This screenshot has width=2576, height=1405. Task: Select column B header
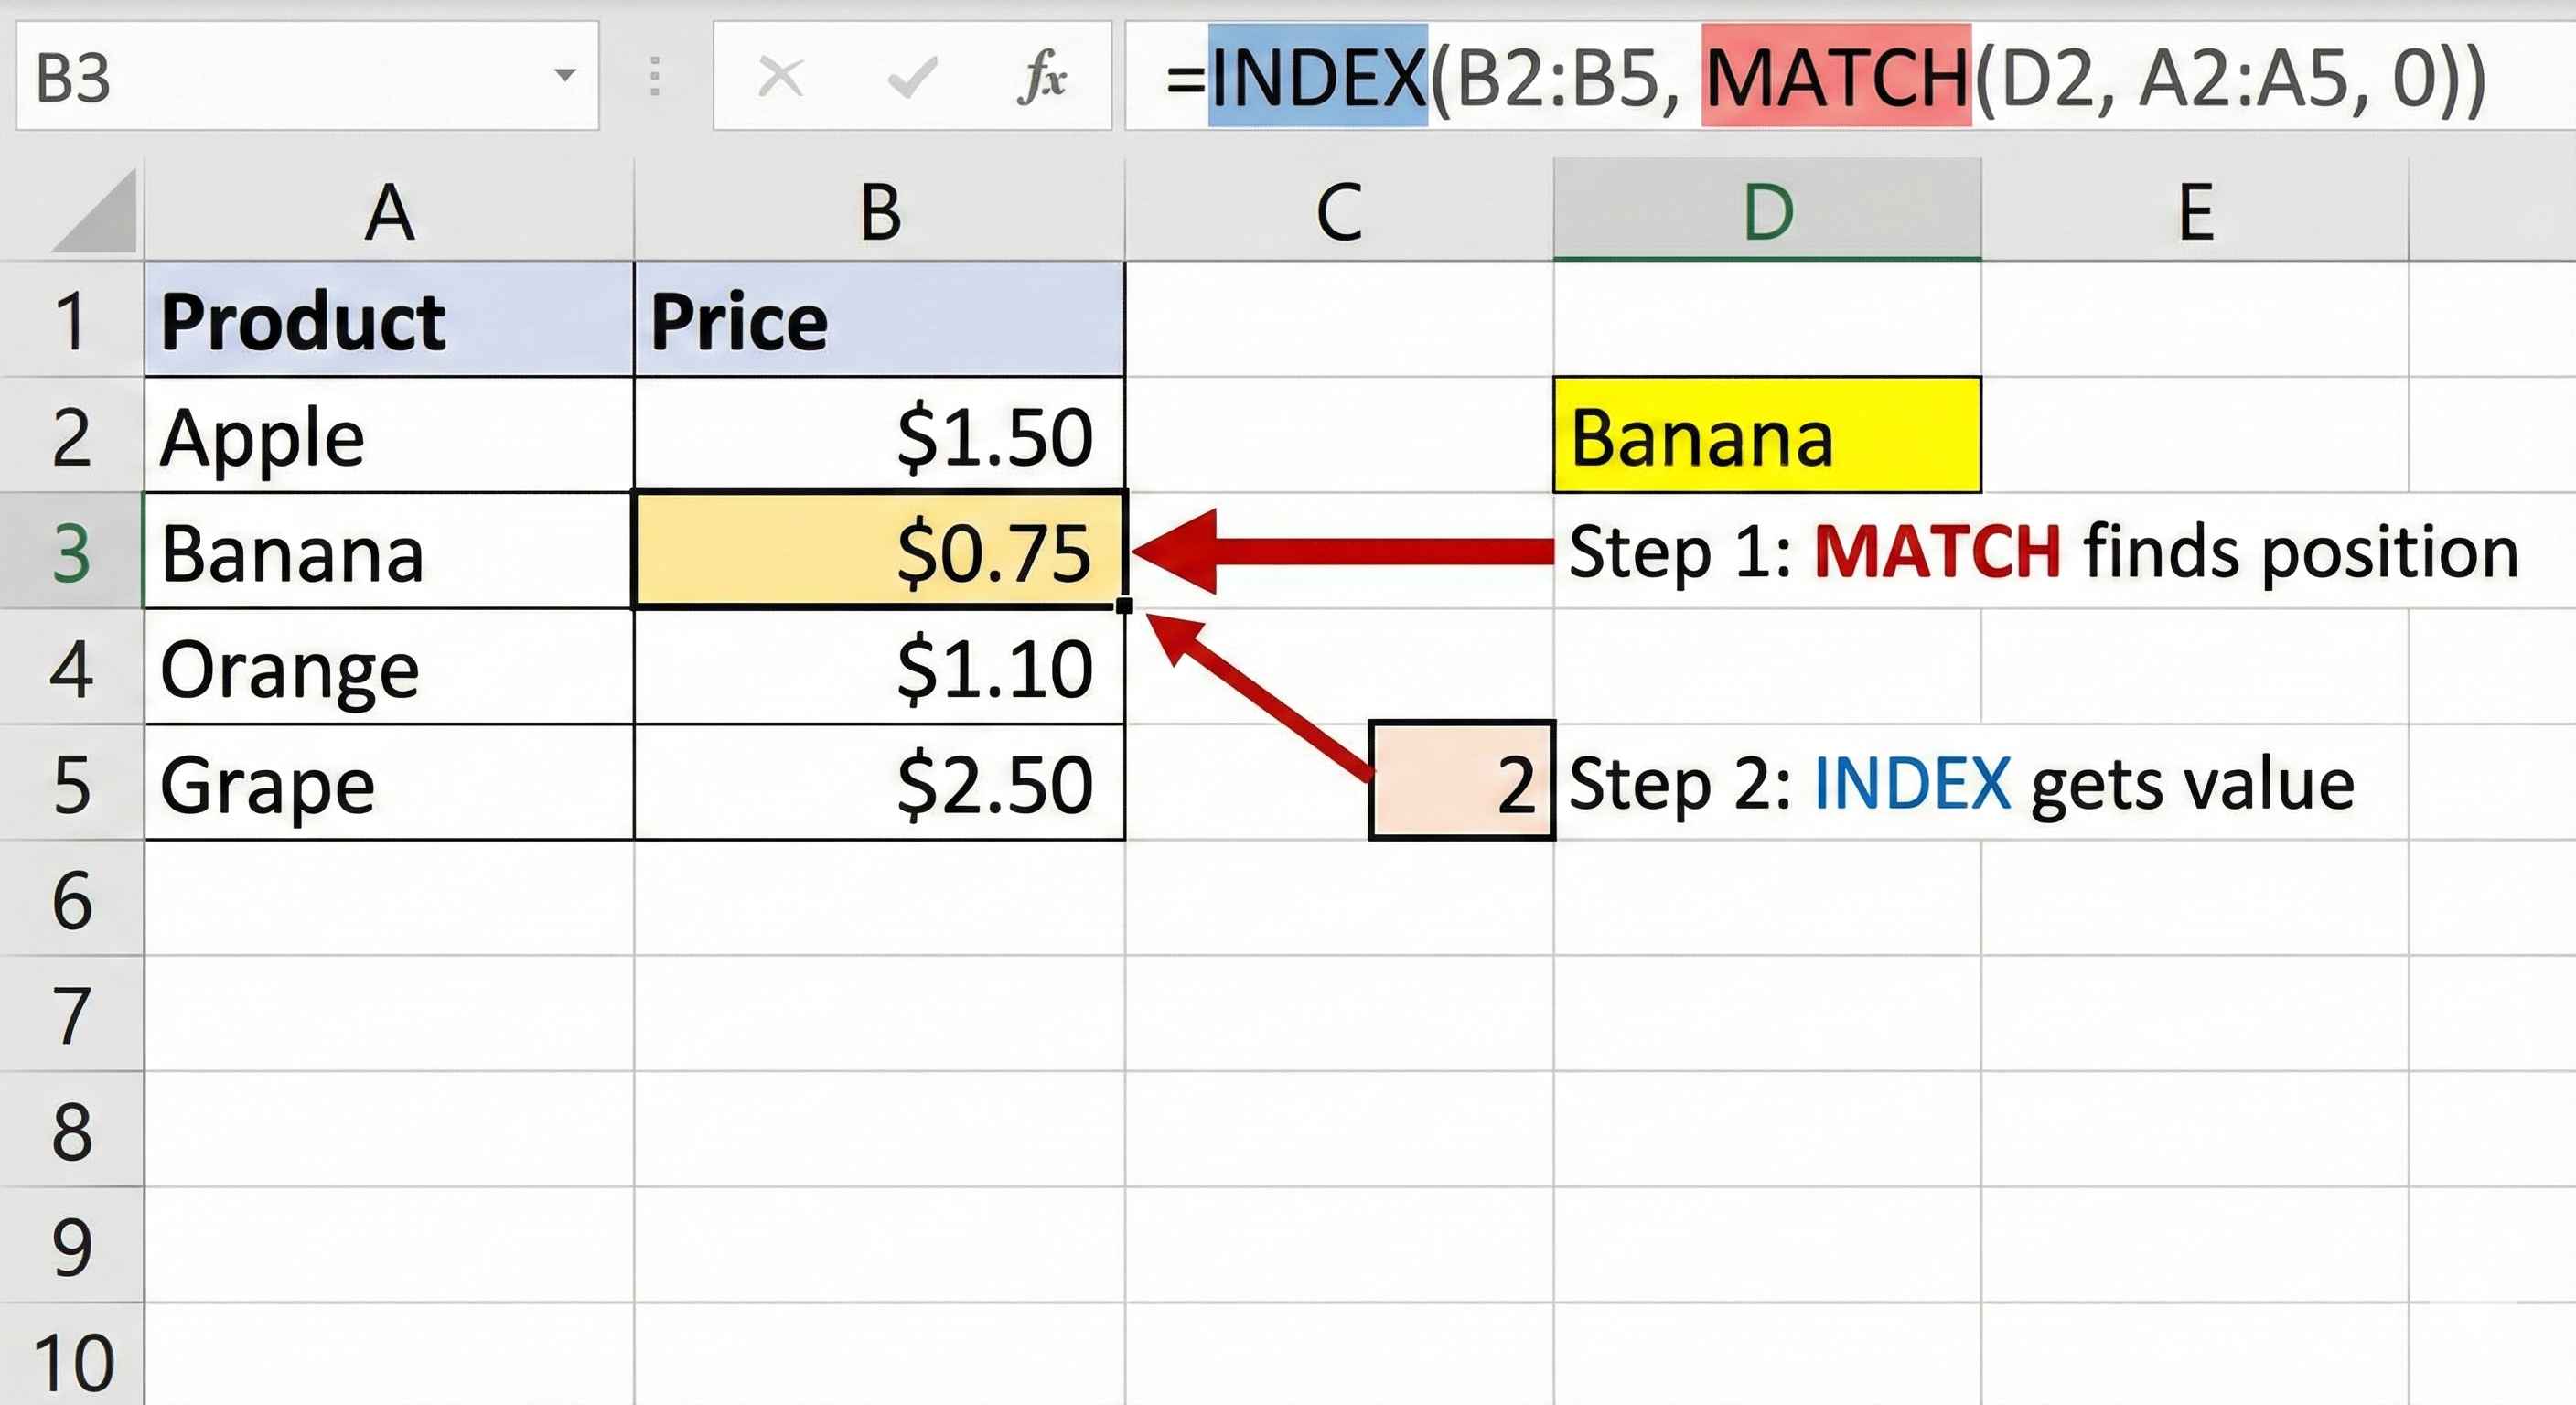pyautogui.click(x=880, y=213)
